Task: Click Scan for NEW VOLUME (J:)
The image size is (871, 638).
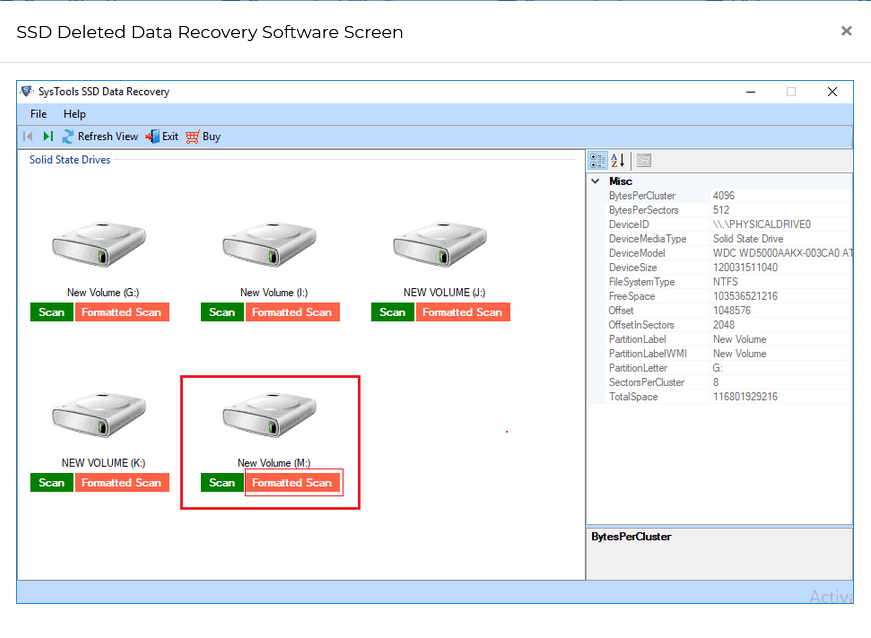Action: [x=393, y=312]
